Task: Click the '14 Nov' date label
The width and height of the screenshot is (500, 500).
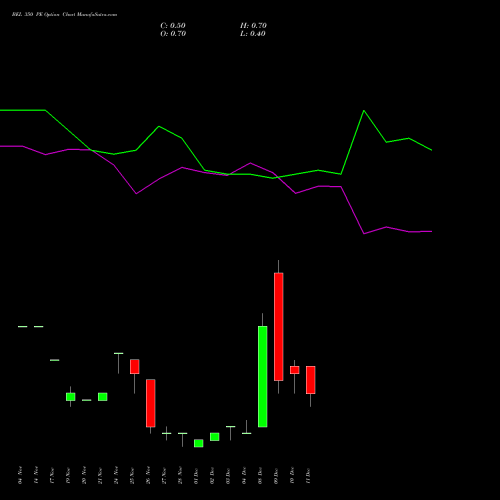Action: pyautogui.click(x=36, y=475)
